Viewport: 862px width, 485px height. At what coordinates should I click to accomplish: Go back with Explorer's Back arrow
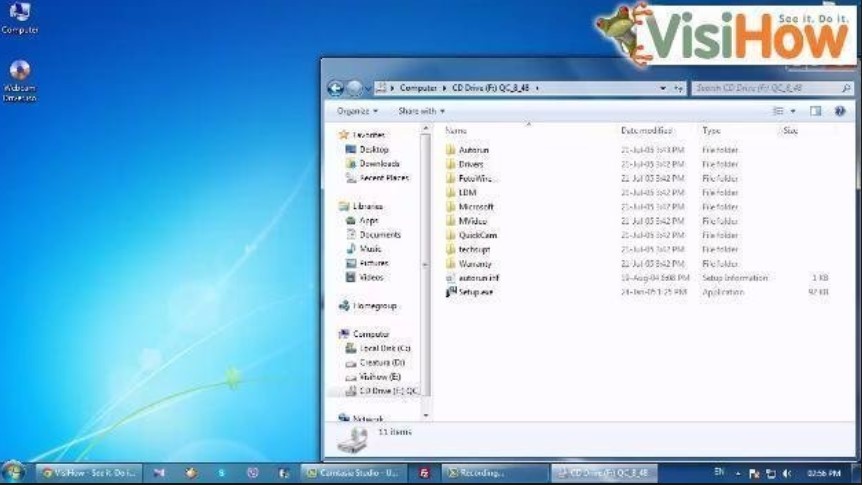(x=335, y=88)
